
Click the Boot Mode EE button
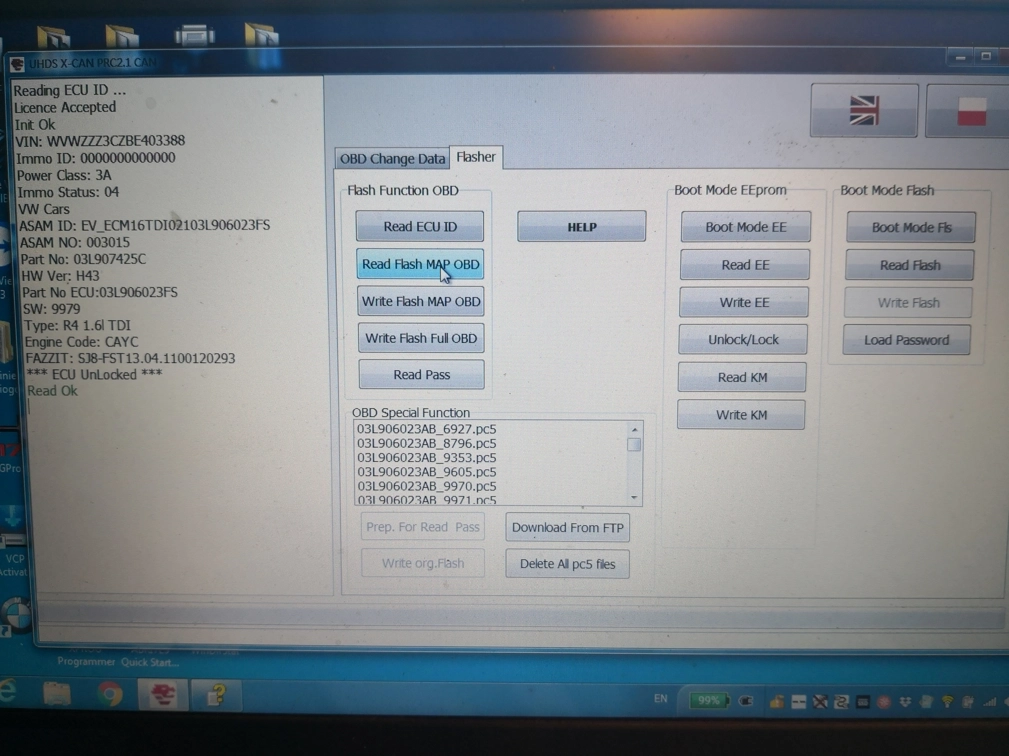click(x=745, y=227)
